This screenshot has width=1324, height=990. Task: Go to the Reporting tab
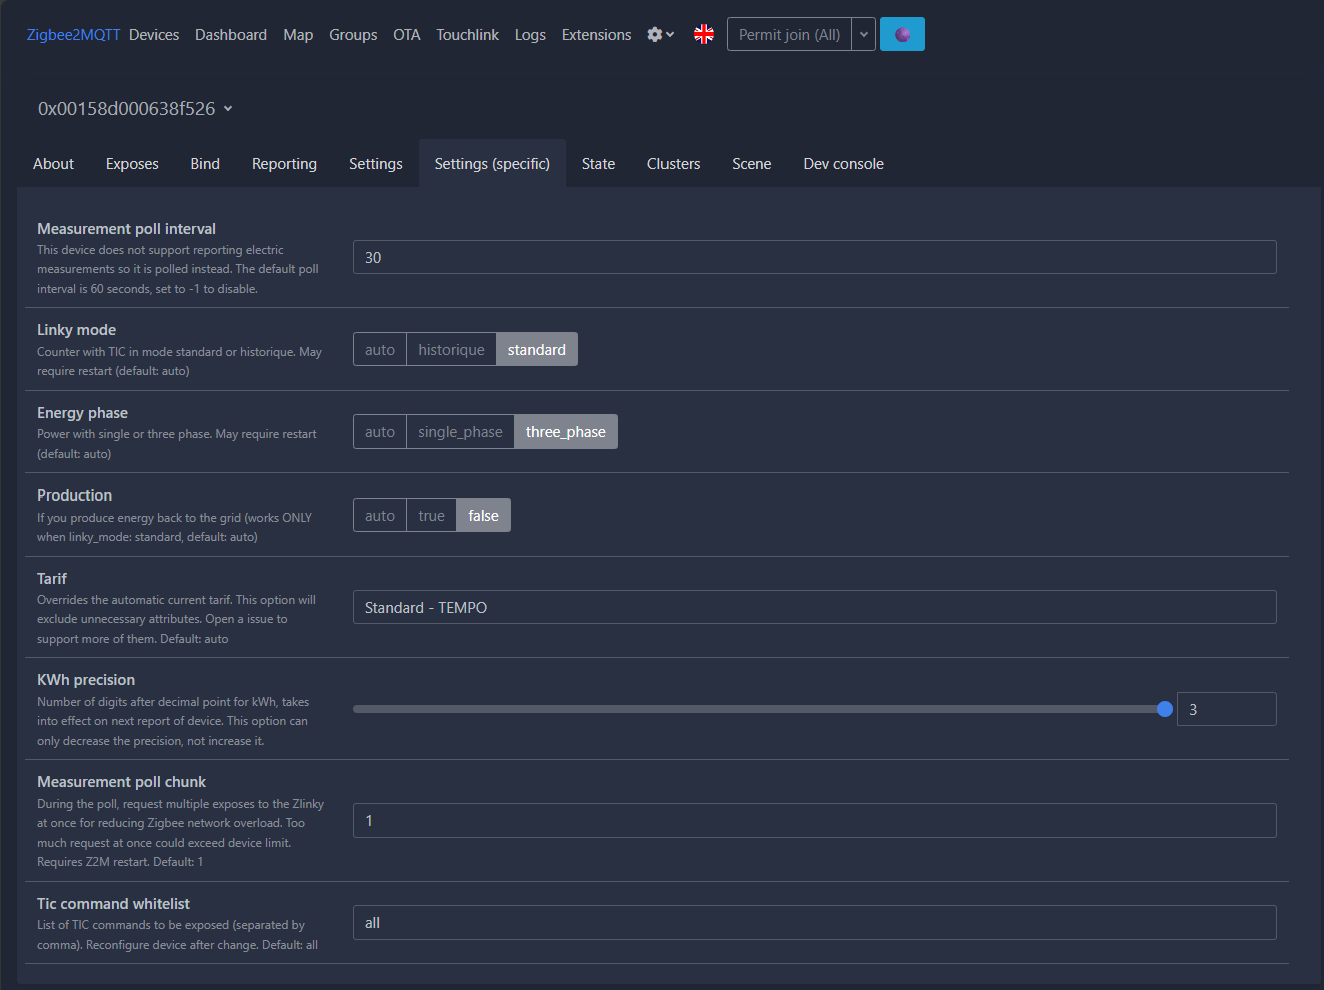click(284, 164)
